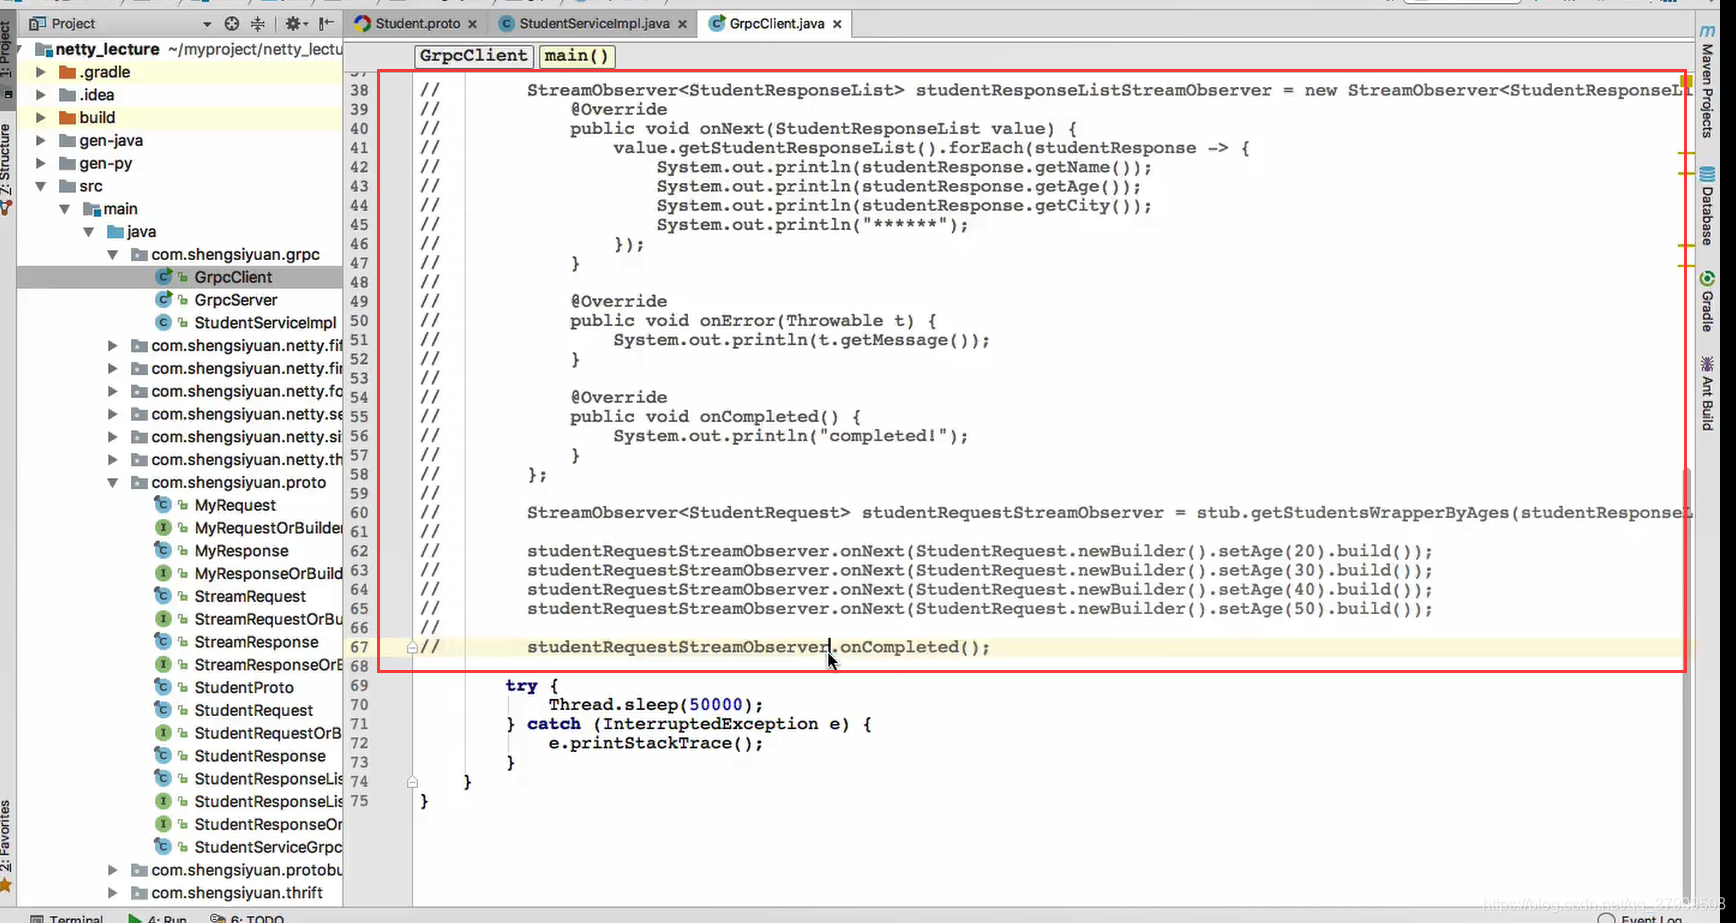Image resolution: width=1736 pixels, height=923 pixels.
Task: Open the Project panel gear settings
Action: click(295, 23)
